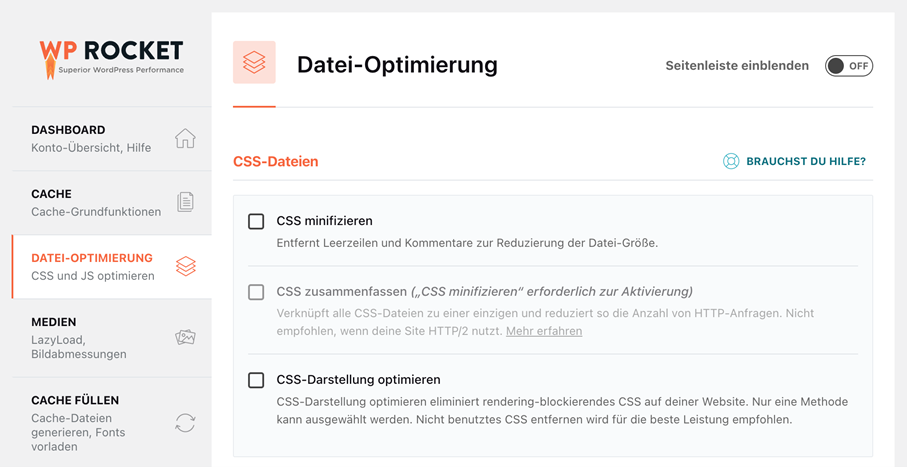Go to the Cache settings section
This screenshot has width=907, height=467.
tap(112, 203)
